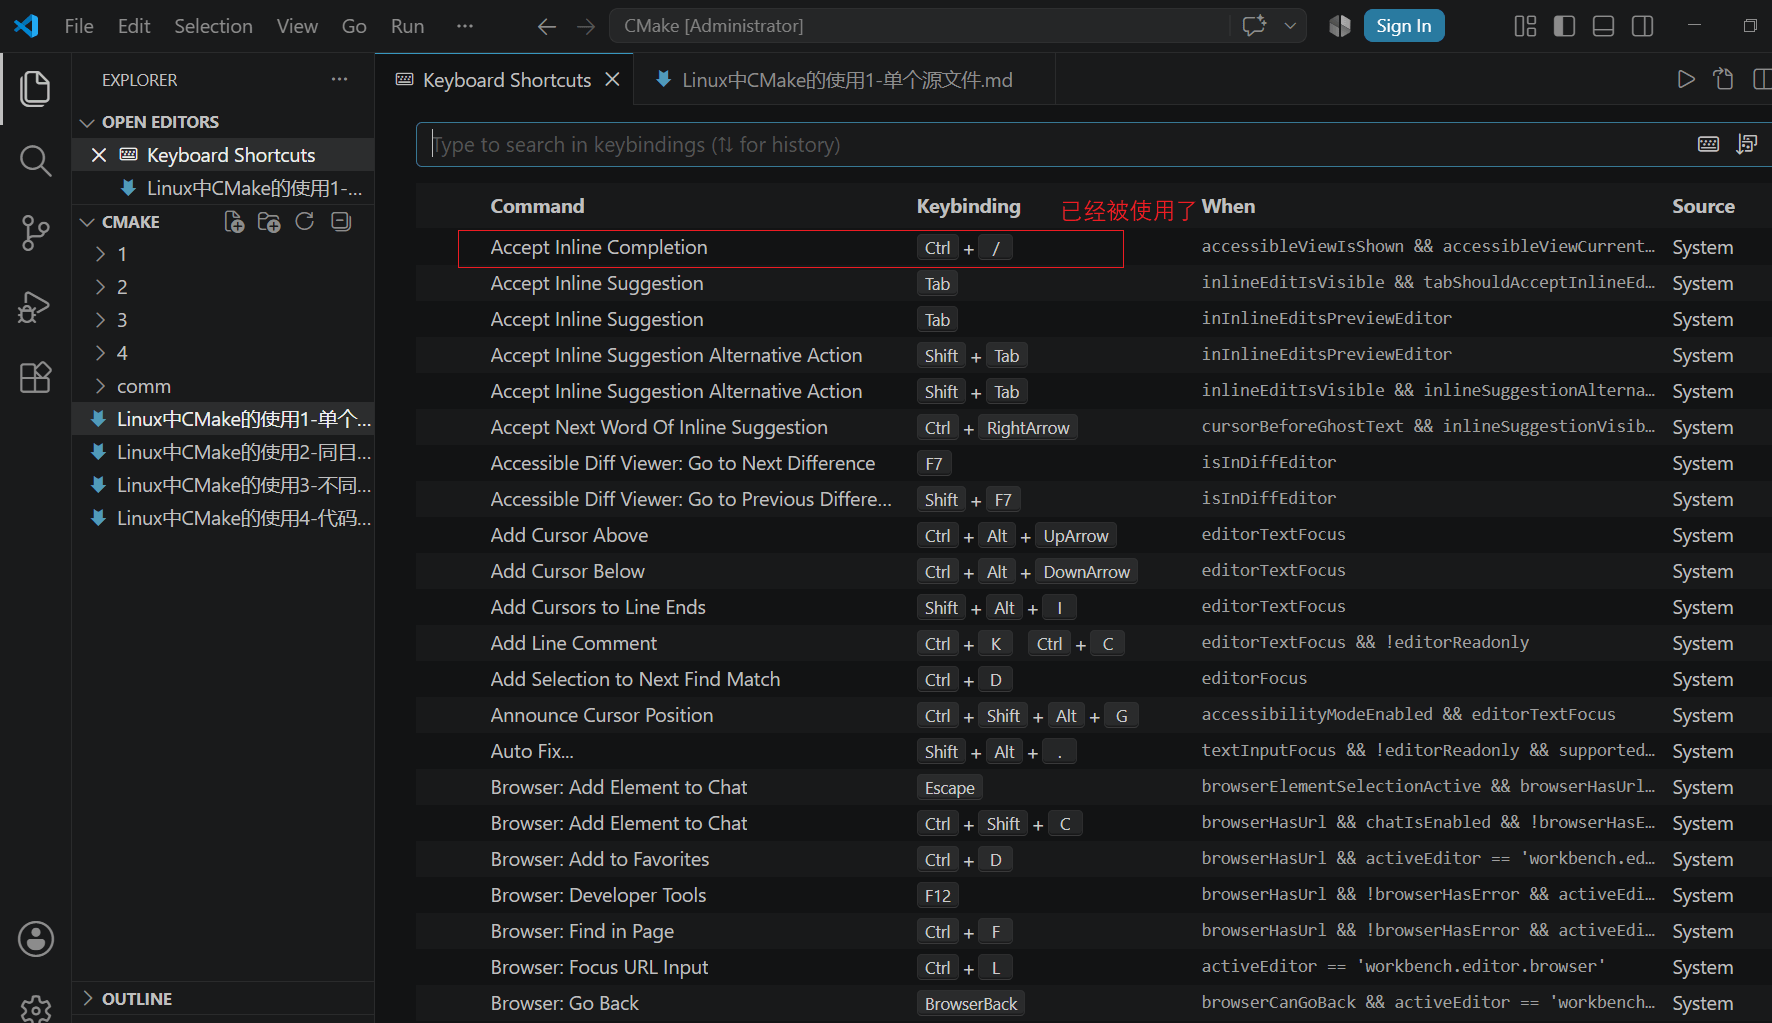Close Keyboard Shortcuts tab with X
1772x1023 pixels.
pyautogui.click(x=613, y=79)
